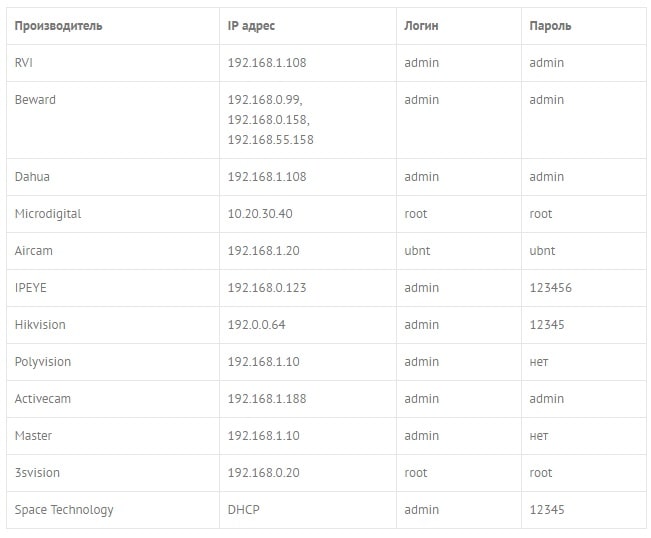Image resolution: width=651 pixels, height=538 pixels.
Task: Click Beward IP 192.168.0.99 text
Action: 265,100
